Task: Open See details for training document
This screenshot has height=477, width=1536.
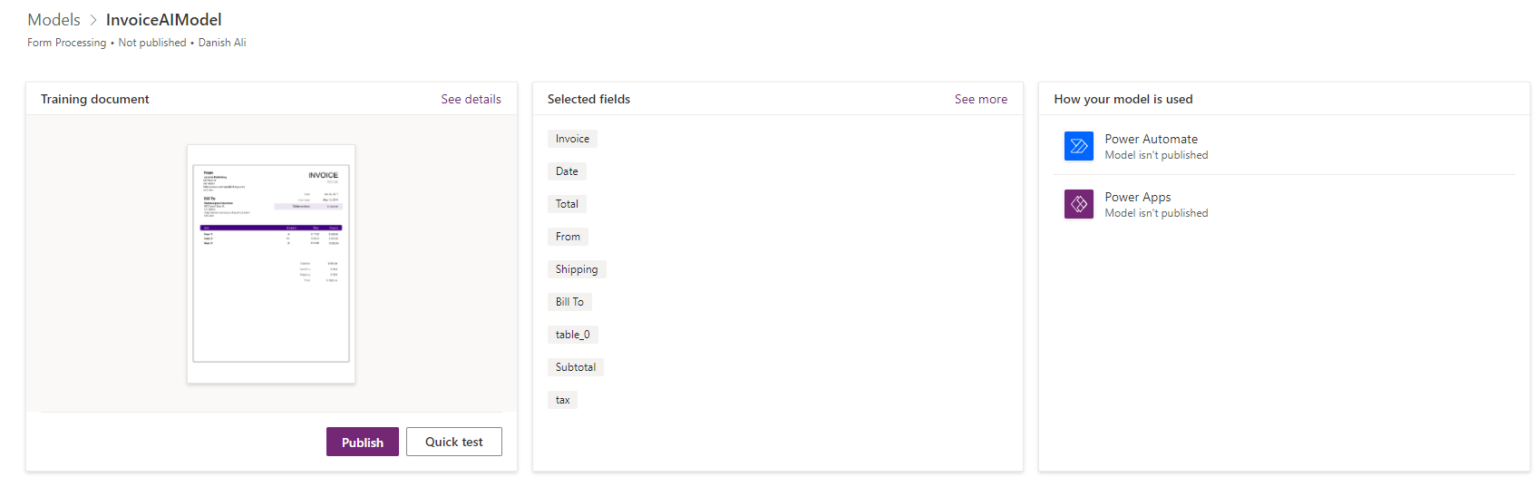Action: [471, 99]
